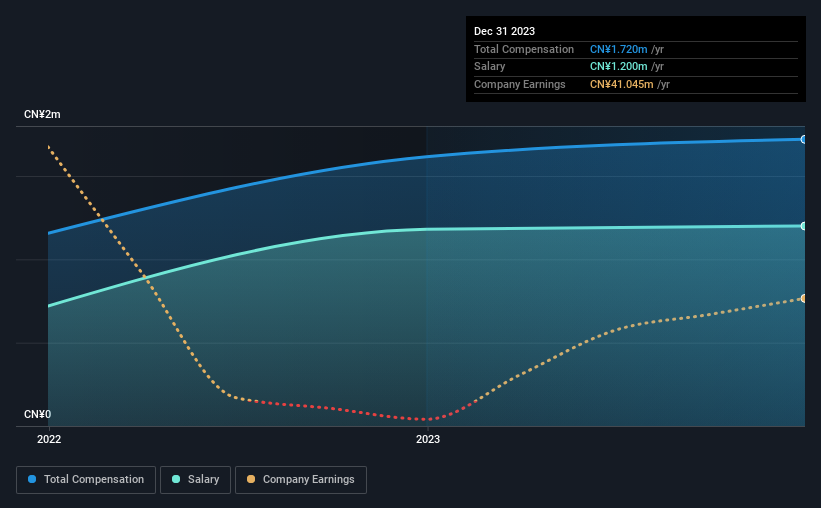Click the orange Company Earnings legend dot
The height and width of the screenshot is (508, 821).
[251, 479]
